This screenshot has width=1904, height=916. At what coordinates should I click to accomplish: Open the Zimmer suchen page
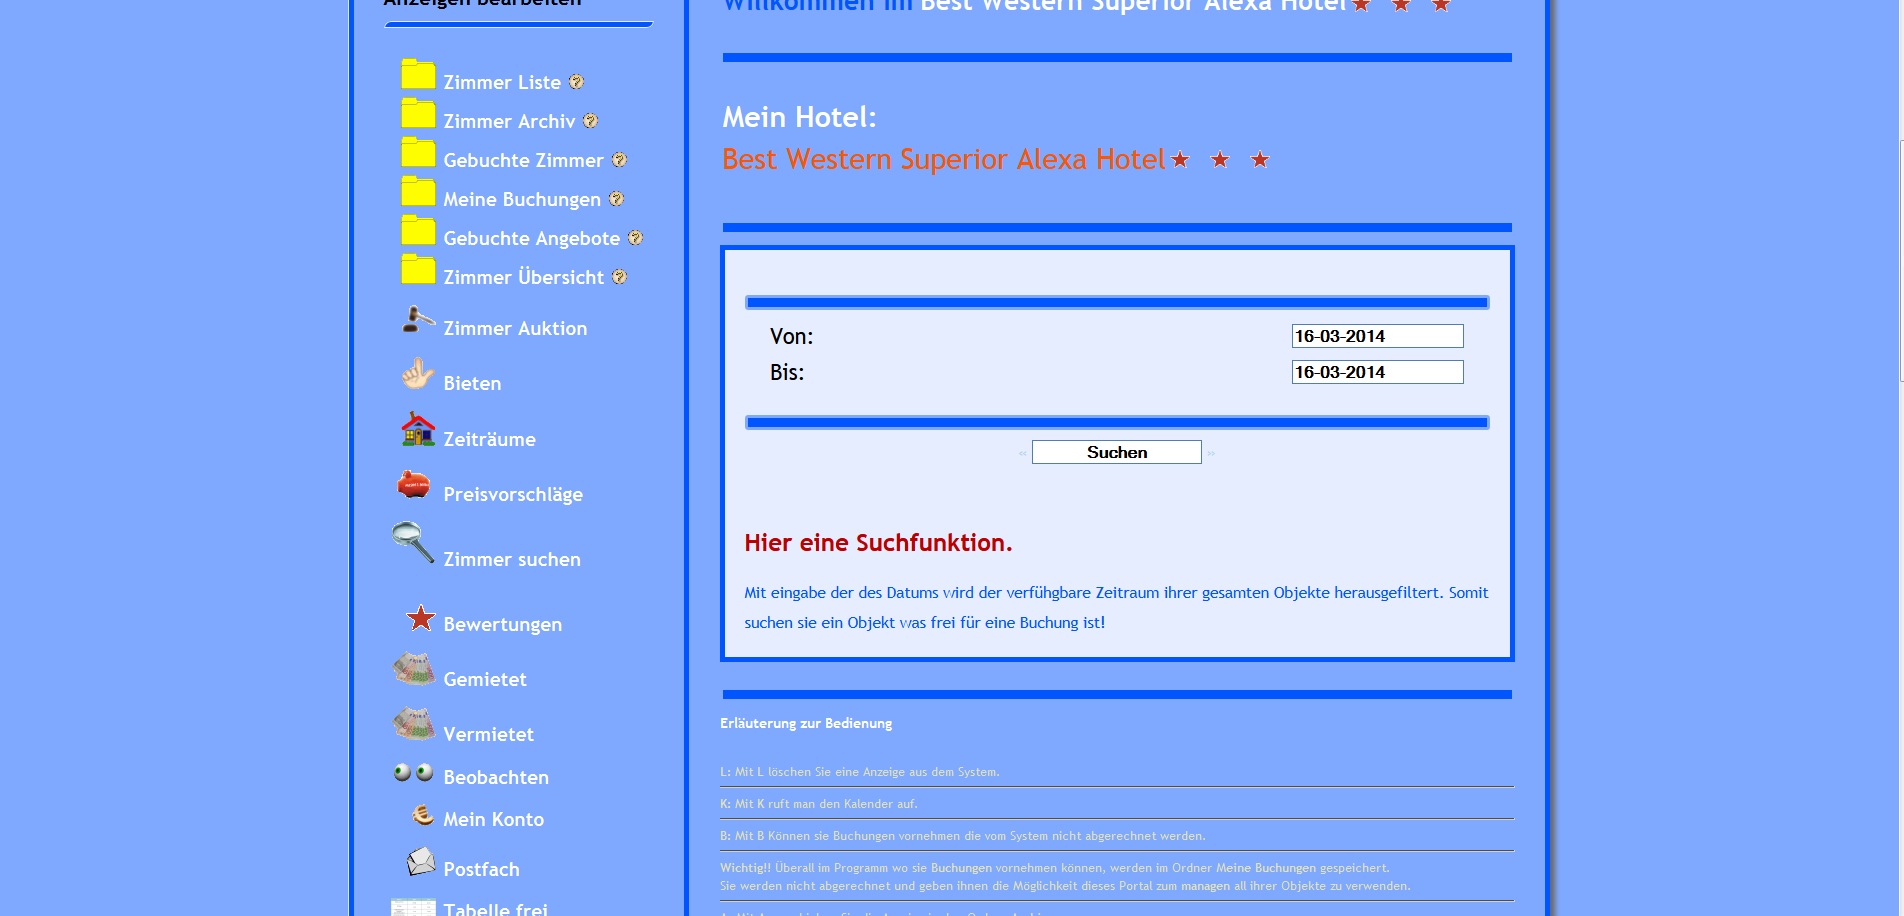tap(512, 559)
